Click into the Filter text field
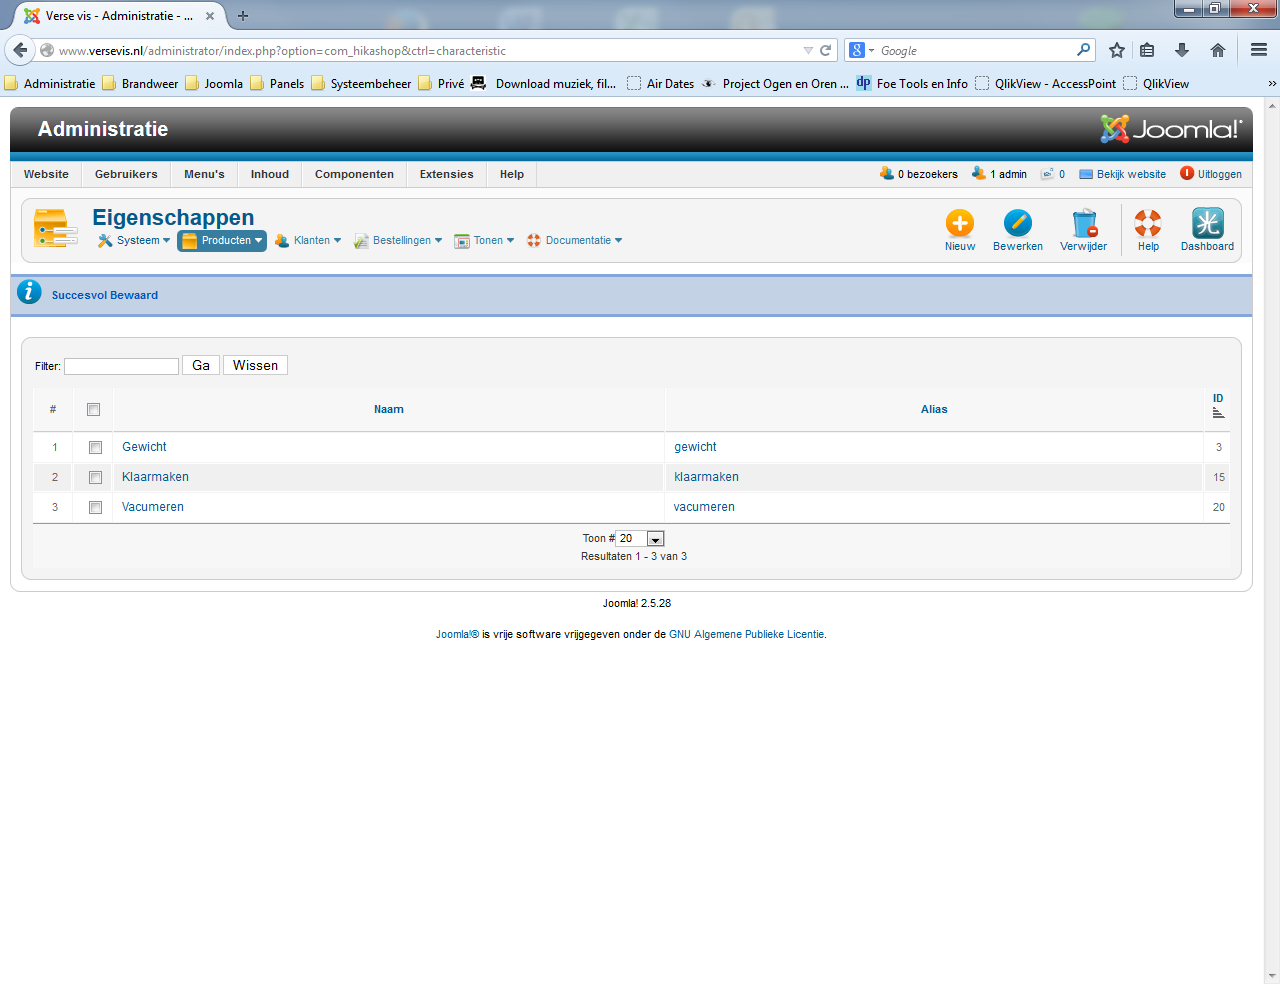1280x984 pixels. pos(121,366)
